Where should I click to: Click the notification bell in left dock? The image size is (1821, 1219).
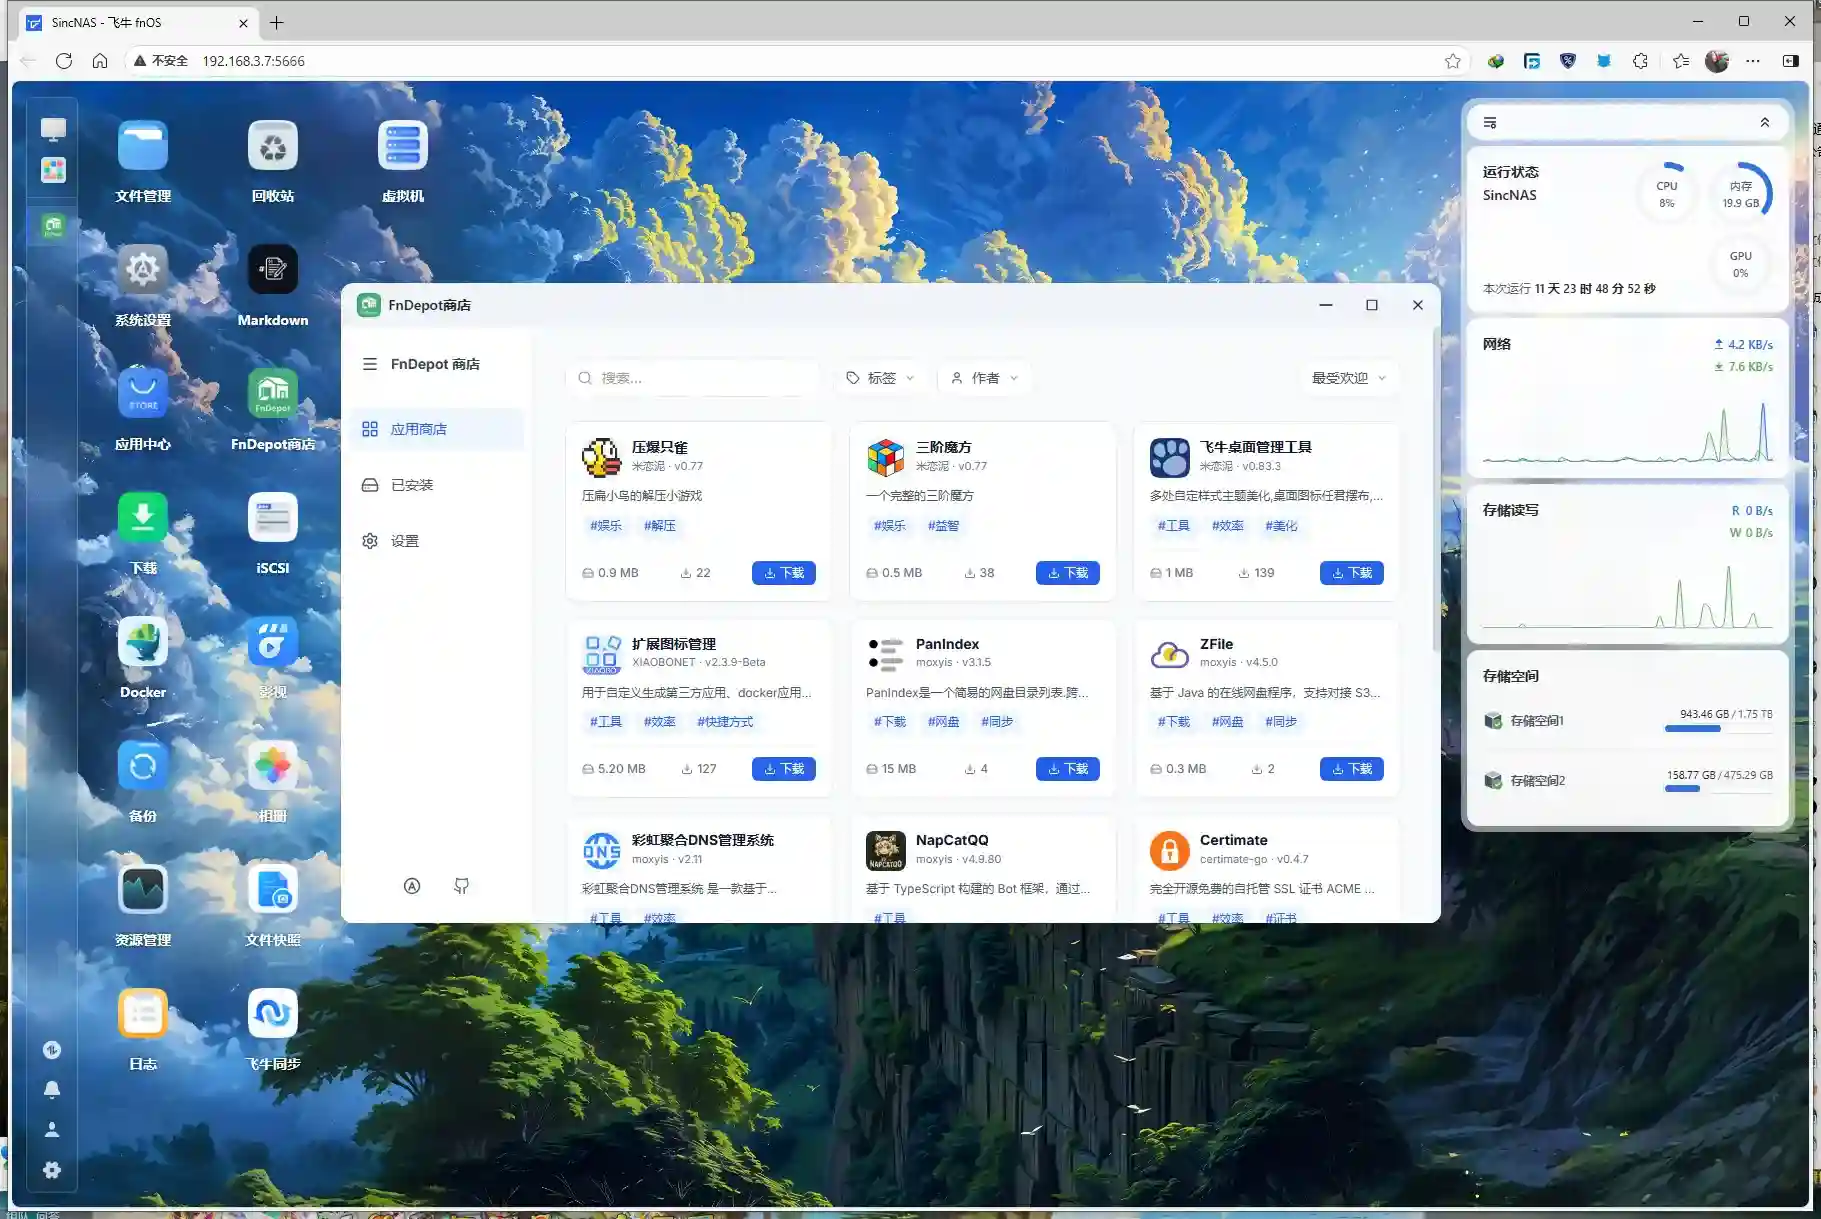pos(52,1090)
